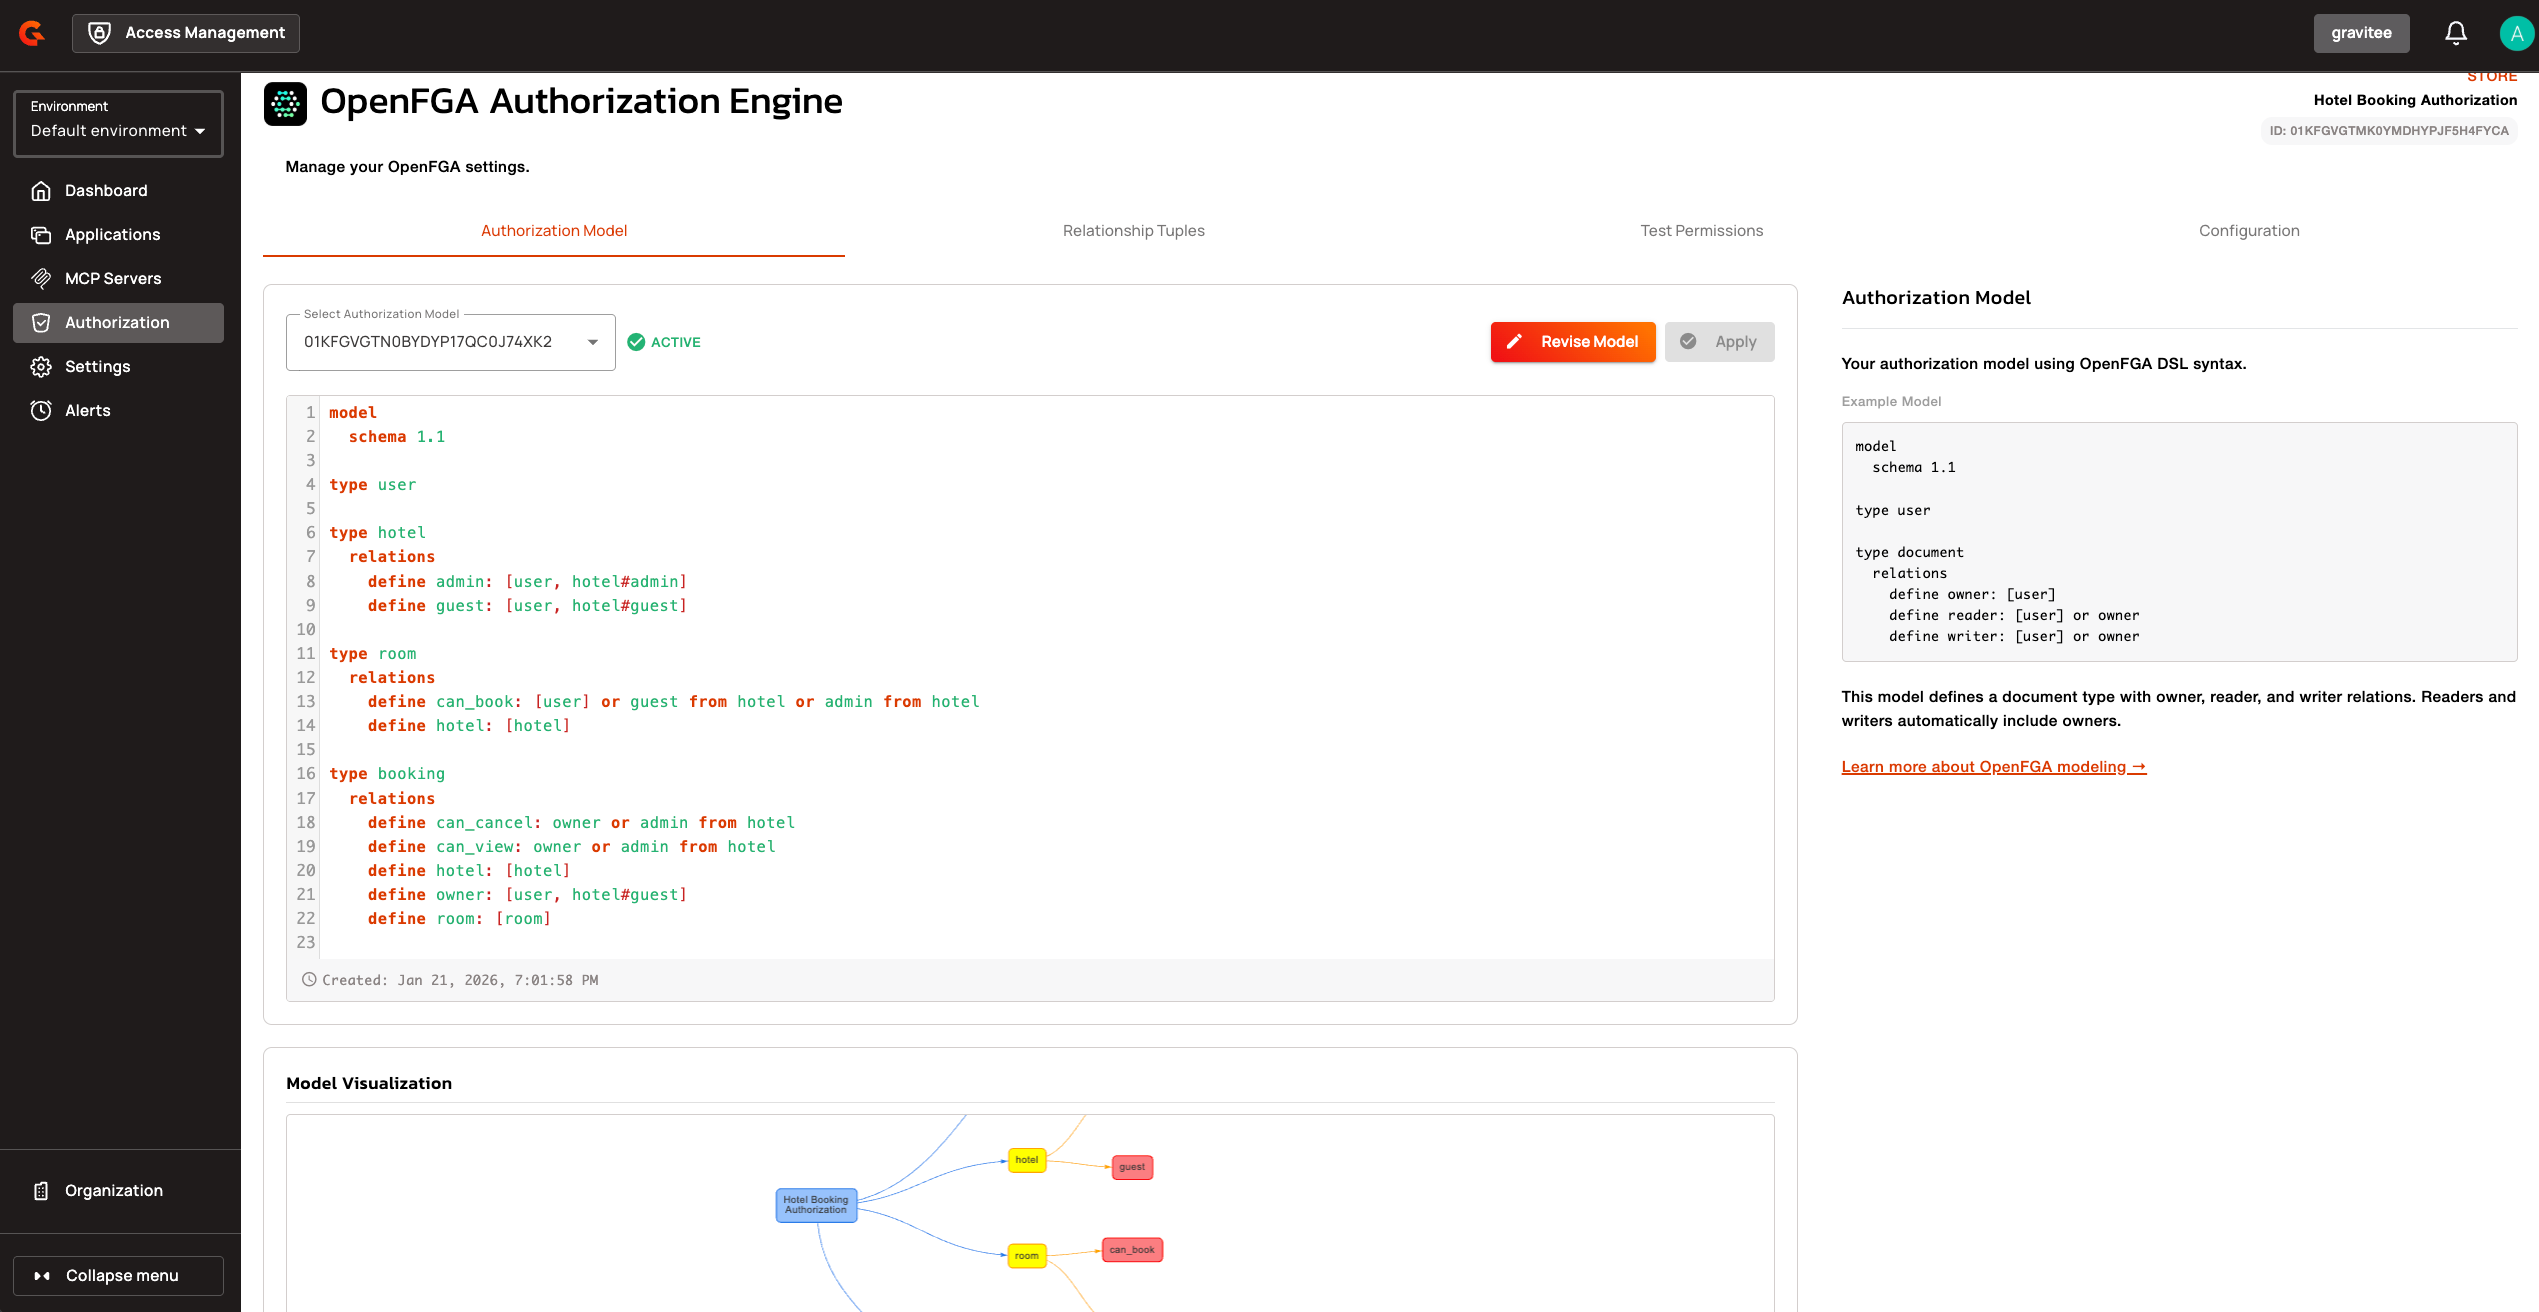
Task: Open Select Authorization Model dropdown
Action: tap(450, 342)
